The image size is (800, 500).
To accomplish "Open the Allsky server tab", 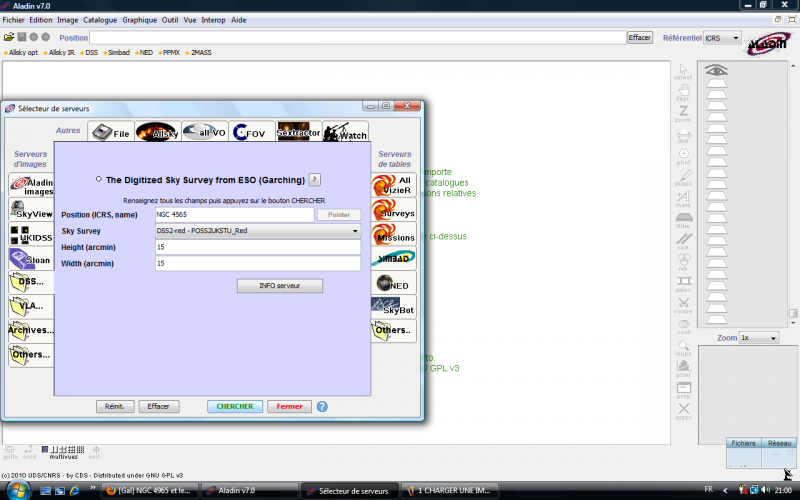I will tap(158, 132).
